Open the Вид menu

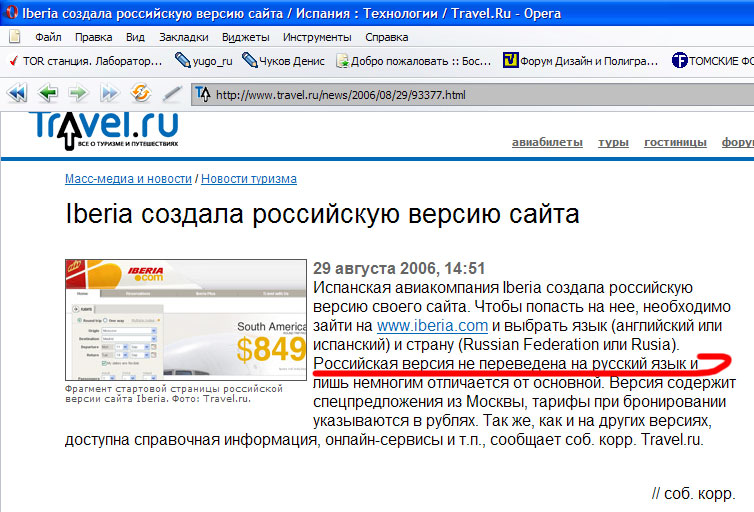point(135,37)
